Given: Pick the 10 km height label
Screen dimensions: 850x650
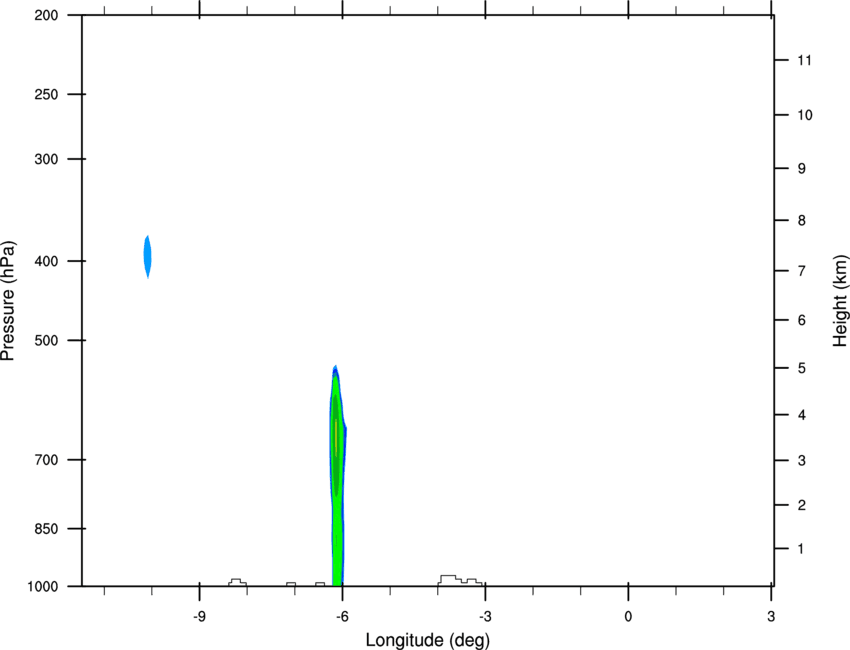Looking at the screenshot, I should click(x=805, y=115).
